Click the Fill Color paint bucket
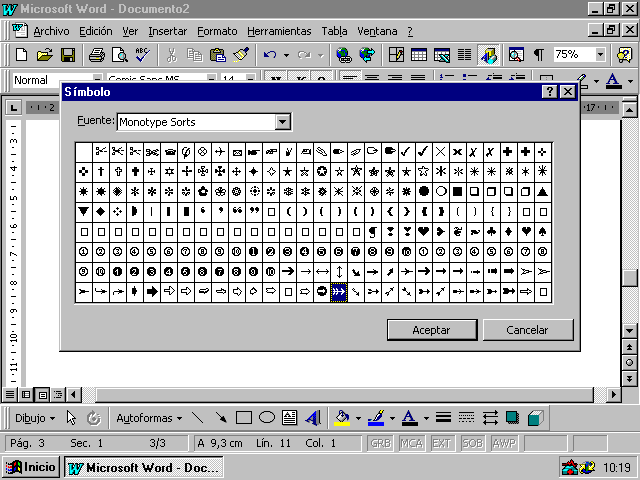Screen dimensions: 640x480 [342, 418]
